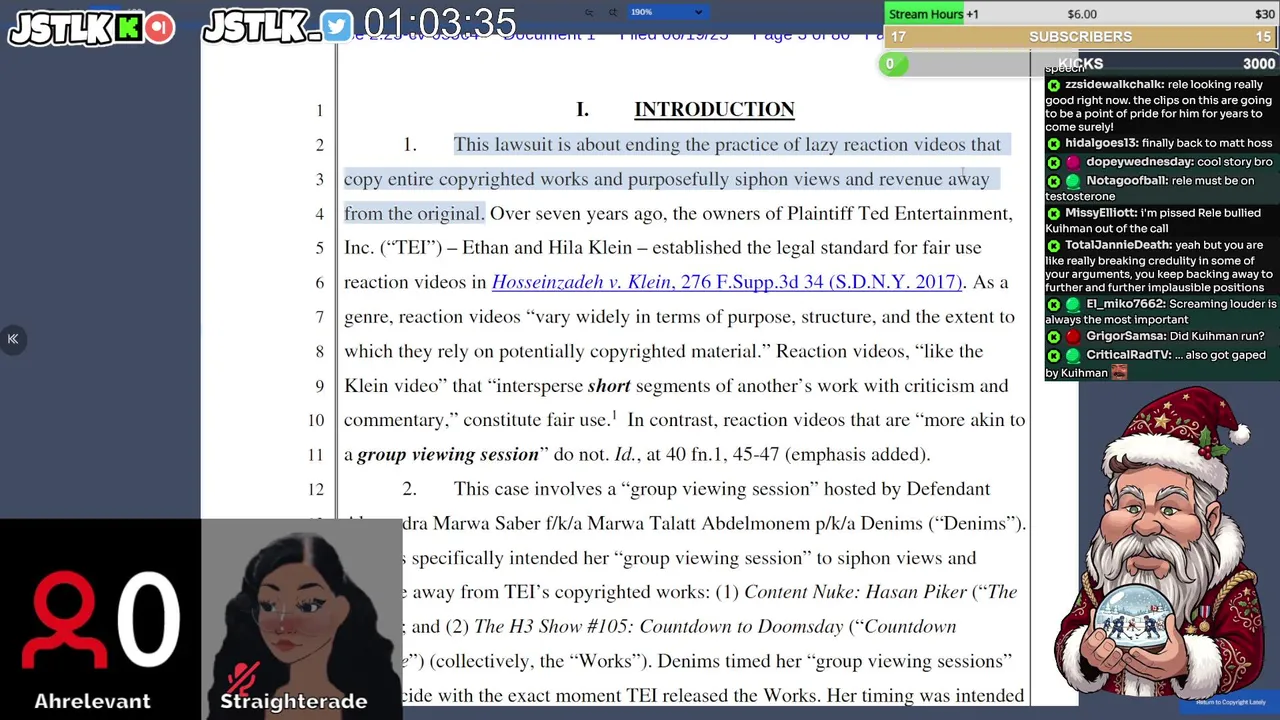
Task: Open the 190% zoom level dropdown
Action: tap(667, 12)
